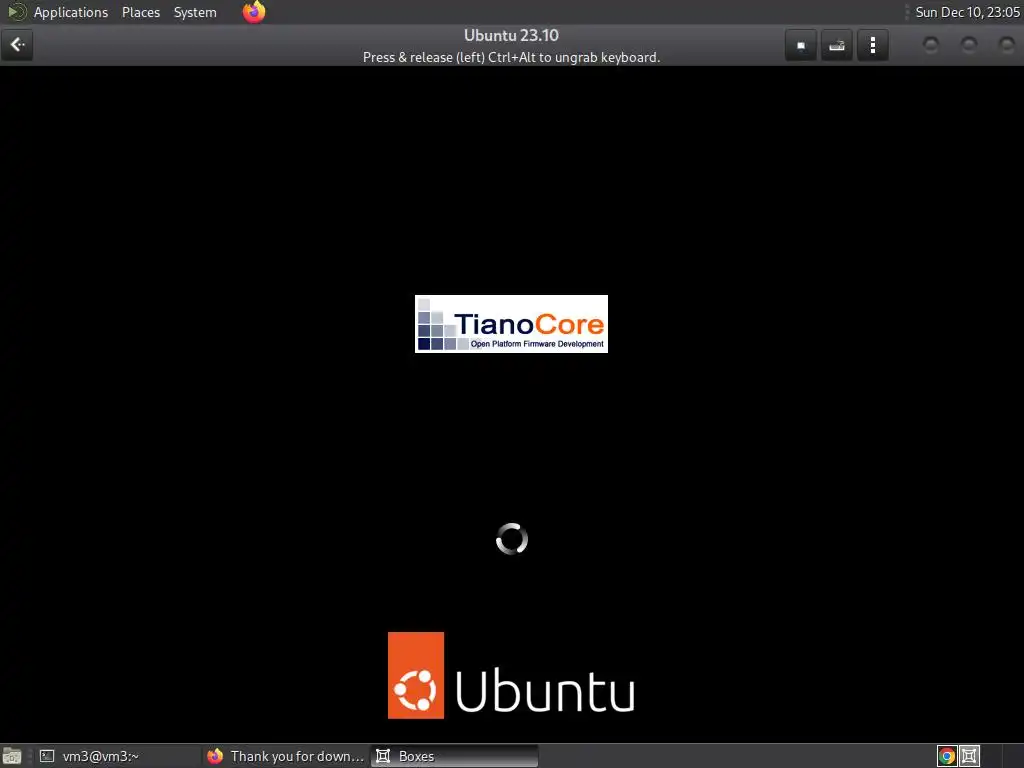Click the last window control button
The image size is (1024, 768).
click(1007, 45)
